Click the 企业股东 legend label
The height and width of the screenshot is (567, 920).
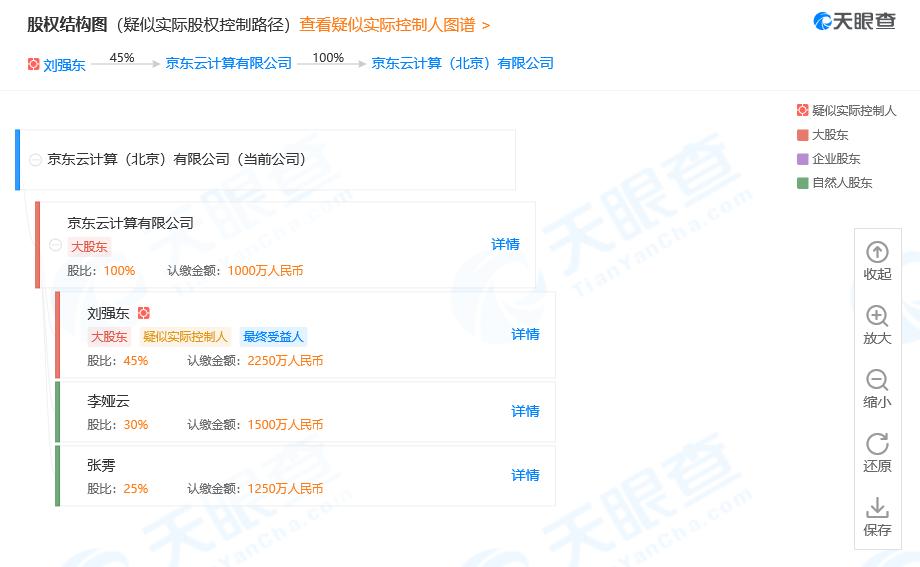(836, 159)
